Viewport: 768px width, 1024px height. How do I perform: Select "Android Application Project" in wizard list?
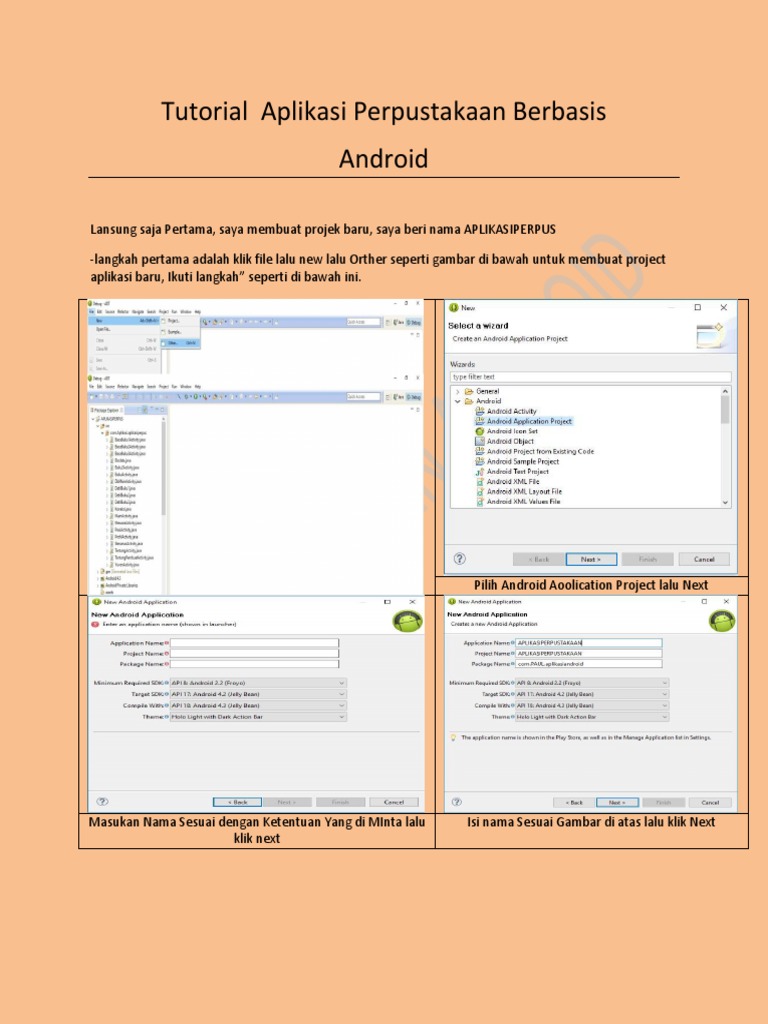pyautogui.click(x=529, y=421)
